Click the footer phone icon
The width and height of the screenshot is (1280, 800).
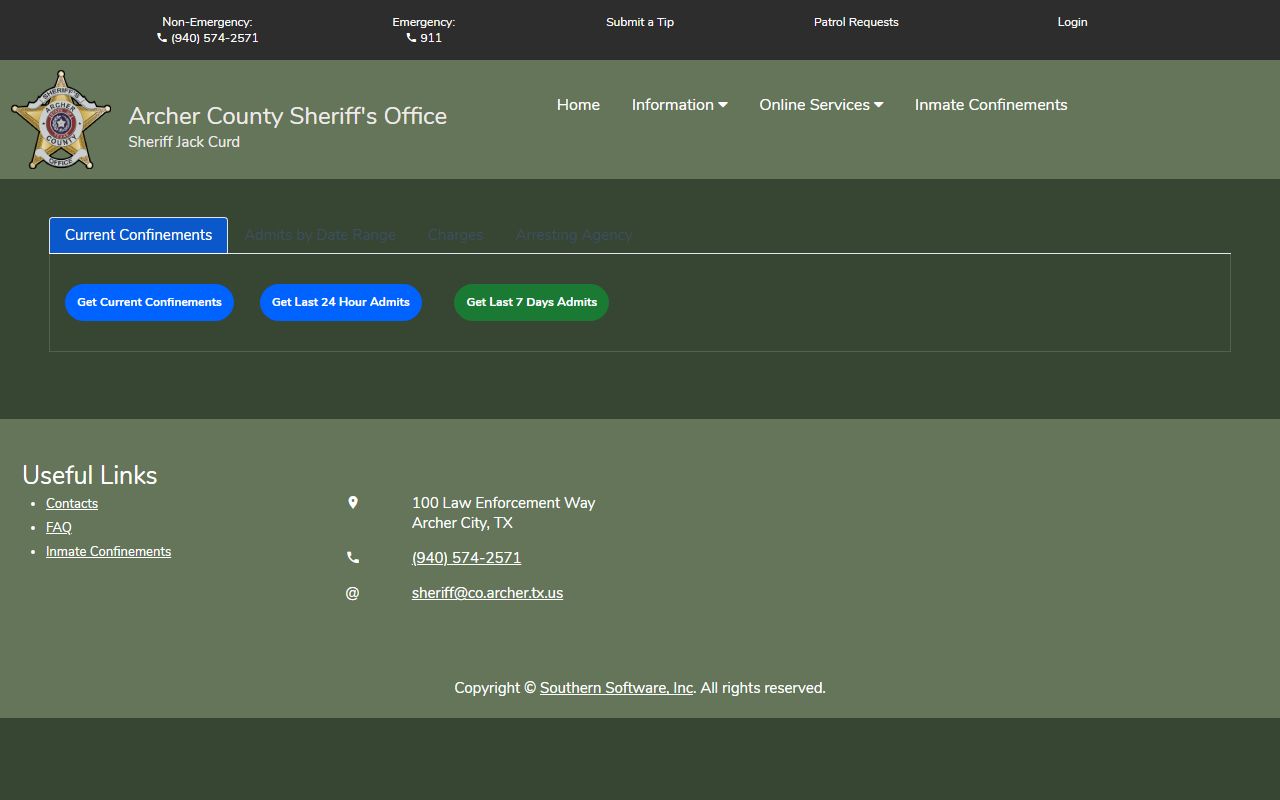[x=353, y=558]
